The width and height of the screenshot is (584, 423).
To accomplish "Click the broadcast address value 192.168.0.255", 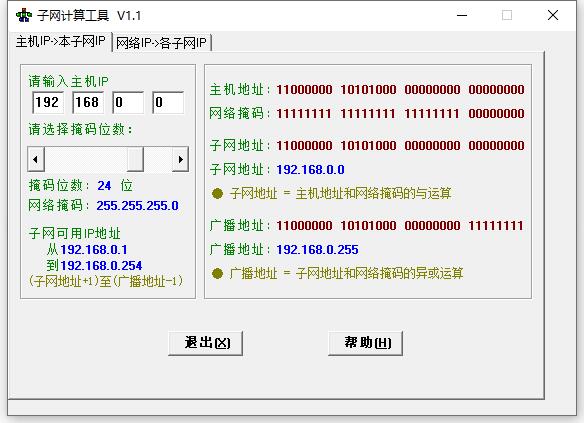I will [x=317, y=249].
